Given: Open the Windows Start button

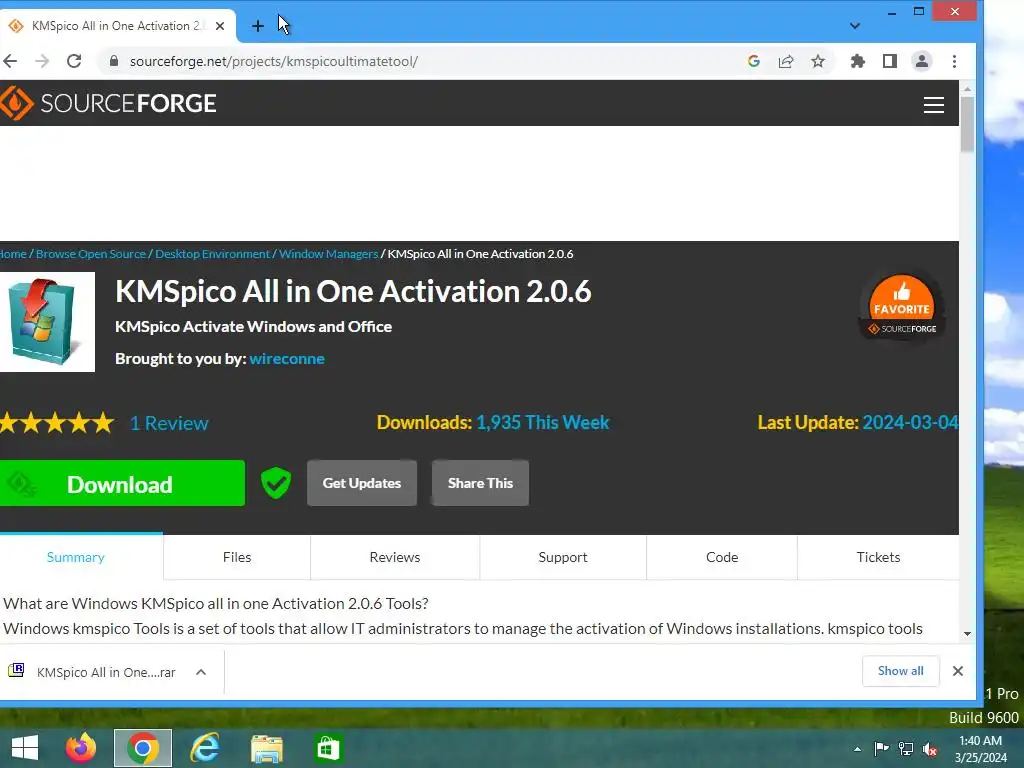Looking at the screenshot, I should pos(25,748).
